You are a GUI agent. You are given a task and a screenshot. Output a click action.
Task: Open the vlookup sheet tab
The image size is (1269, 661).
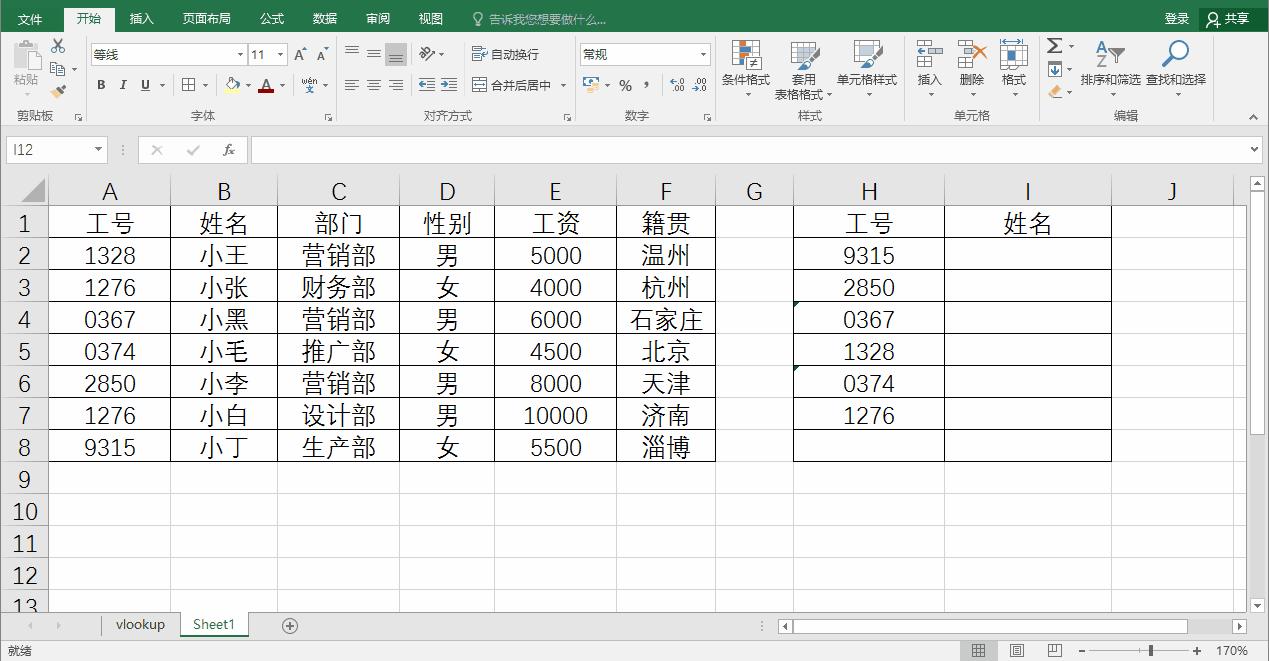139,624
